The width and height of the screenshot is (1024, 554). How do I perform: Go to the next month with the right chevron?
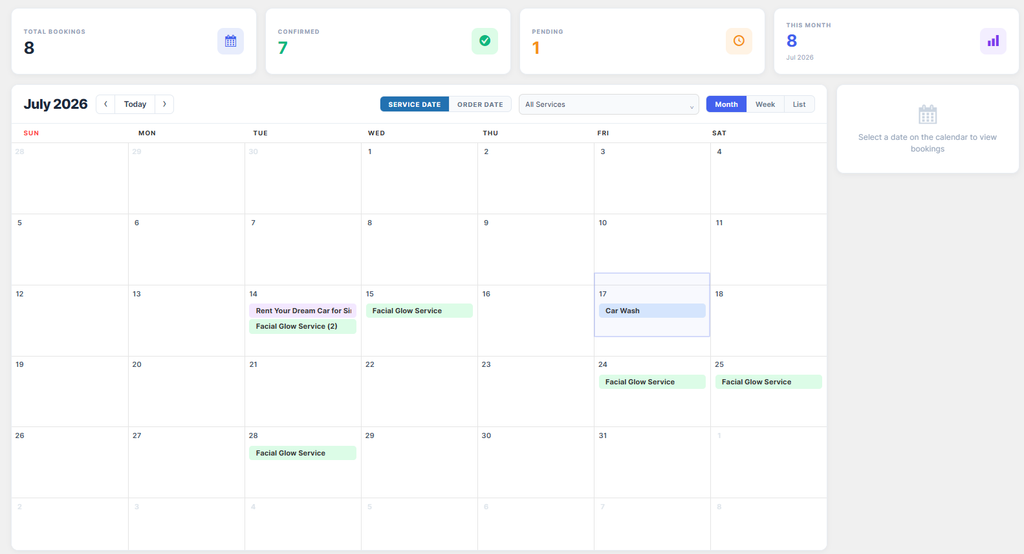click(165, 104)
